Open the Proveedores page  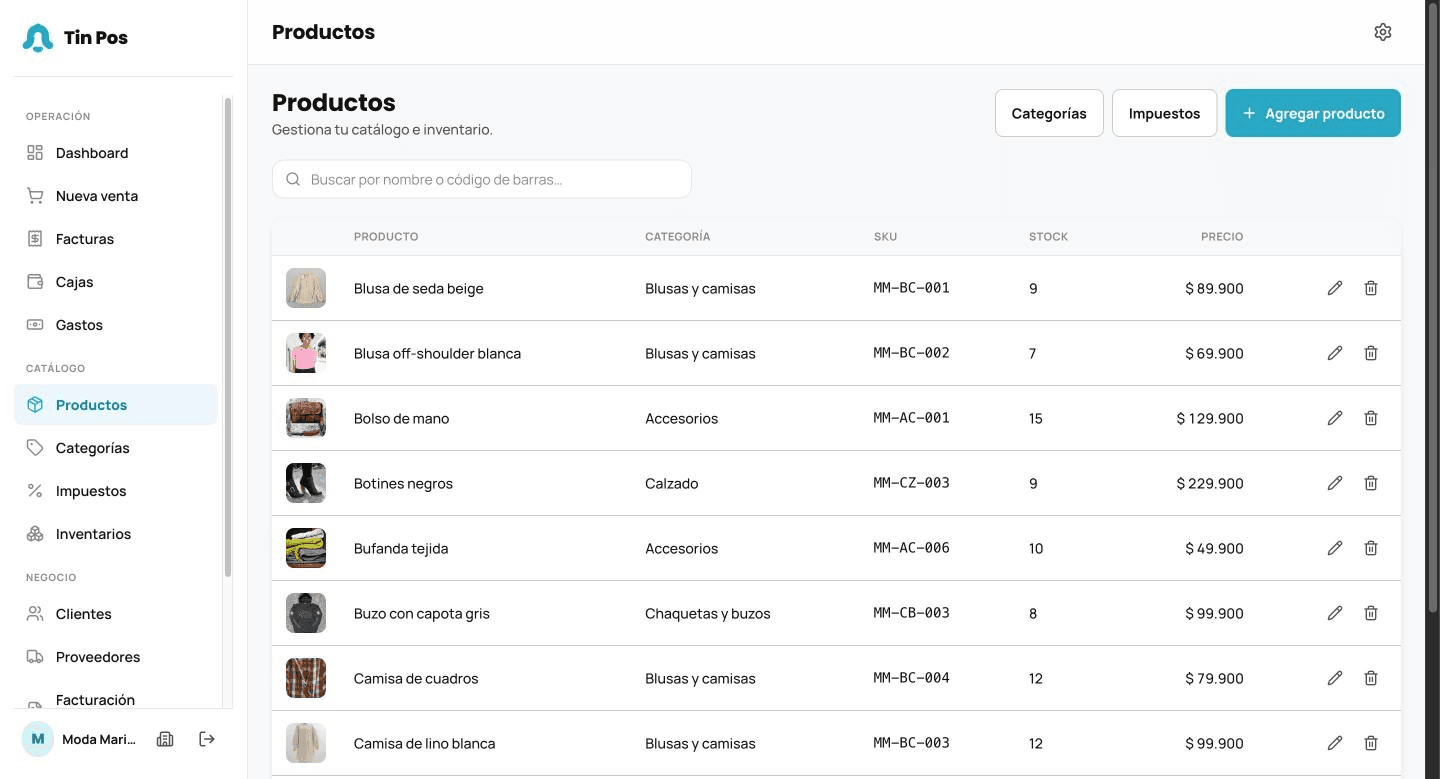[116, 657]
